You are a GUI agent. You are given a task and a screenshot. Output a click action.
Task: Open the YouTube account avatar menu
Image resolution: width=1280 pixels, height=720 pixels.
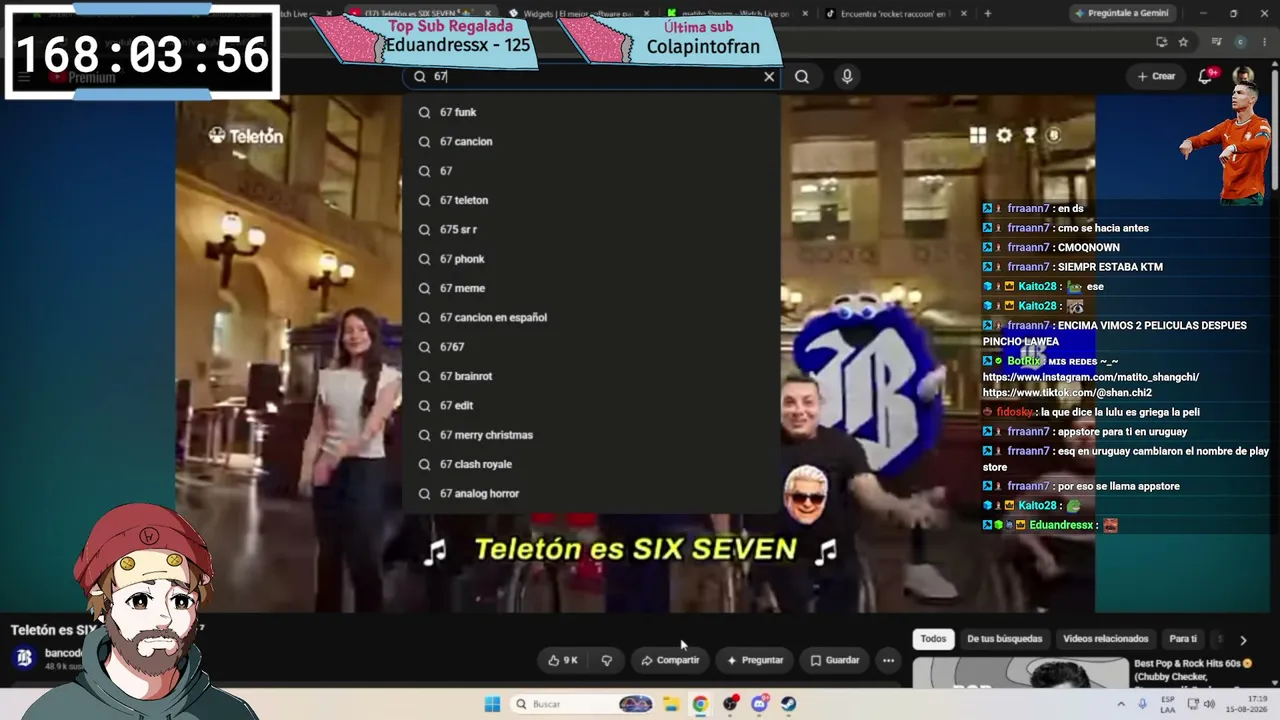1243,76
